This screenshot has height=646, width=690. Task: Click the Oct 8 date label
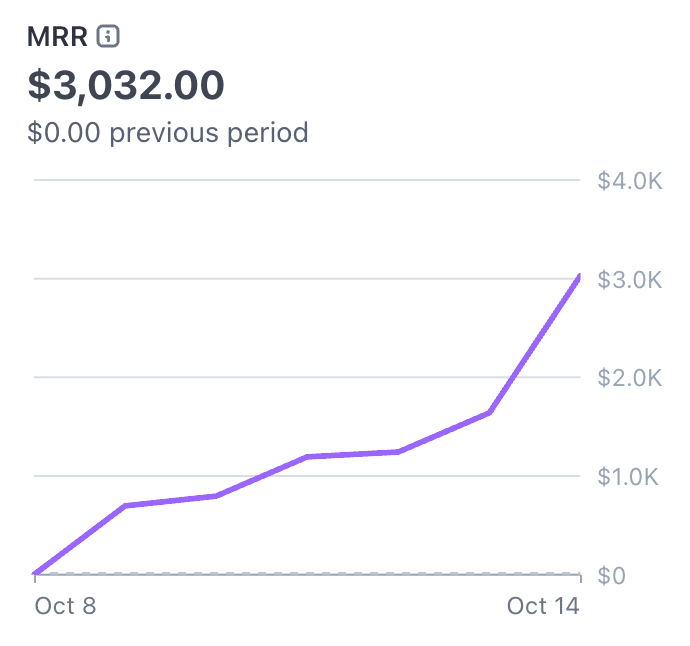coord(65,606)
